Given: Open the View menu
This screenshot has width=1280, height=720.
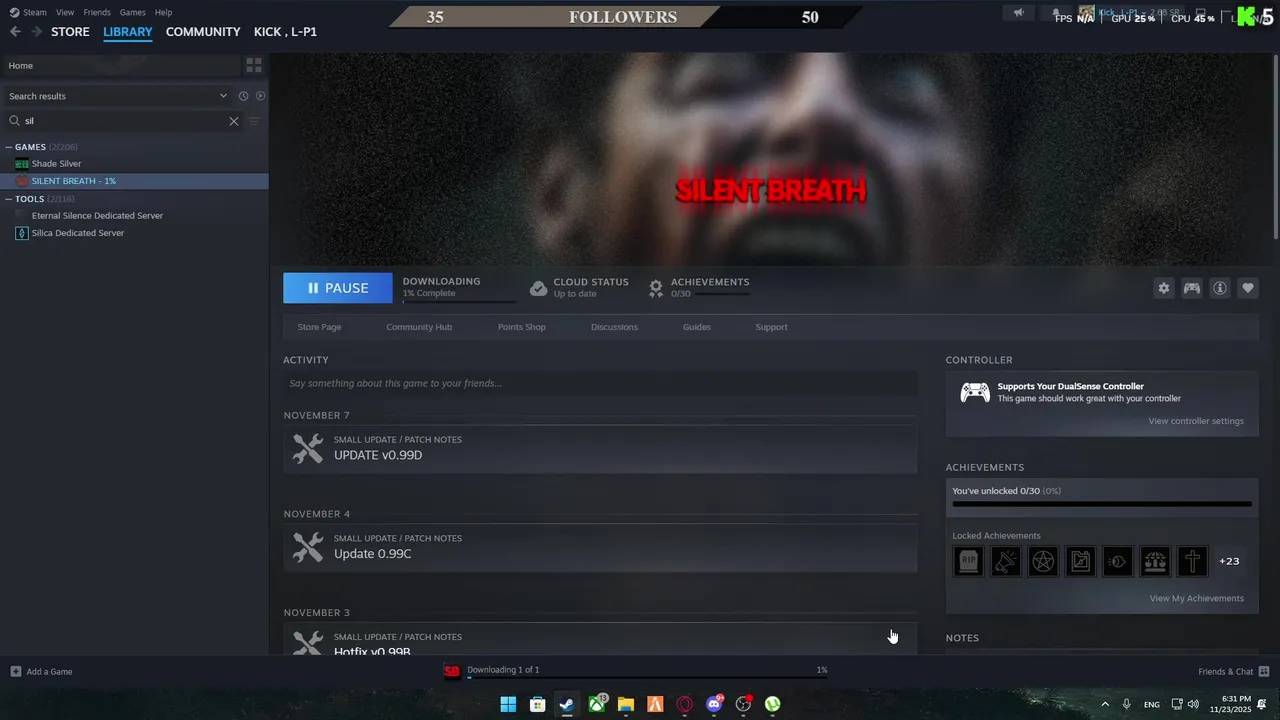Looking at the screenshot, I should coord(65,12).
